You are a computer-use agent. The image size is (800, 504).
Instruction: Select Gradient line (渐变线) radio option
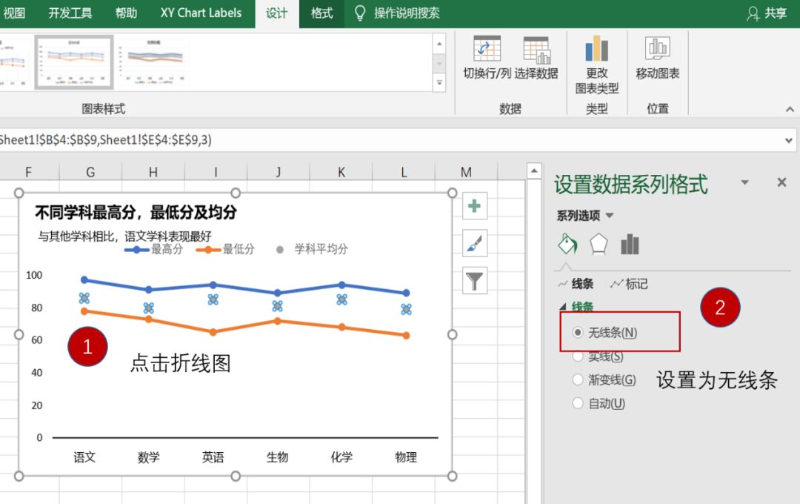point(578,380)
